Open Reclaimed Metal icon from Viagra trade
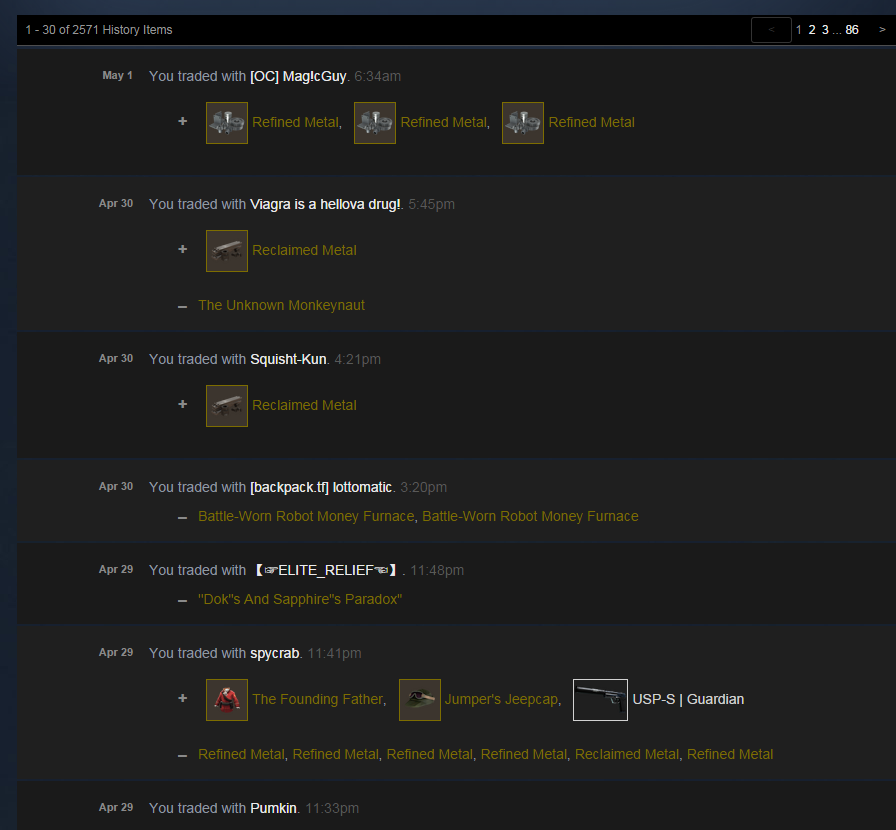The height and width of the screenshot is (830, 896). [227, 251]
